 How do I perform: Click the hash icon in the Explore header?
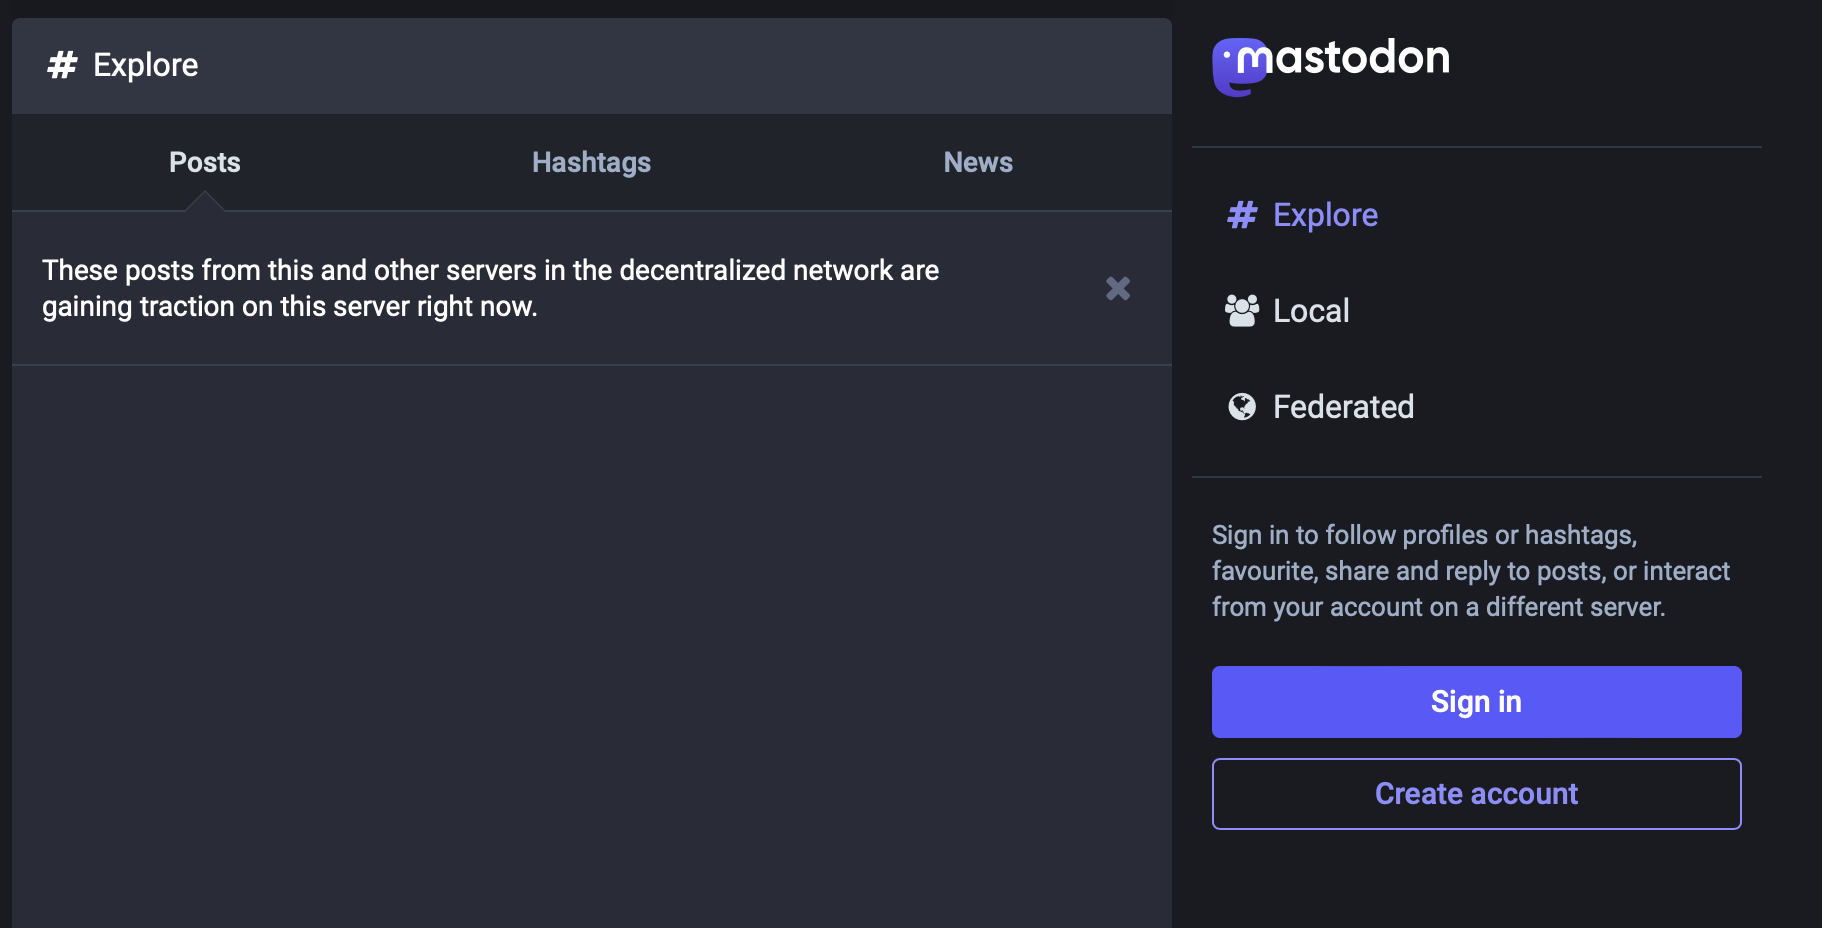pos(62,65)
